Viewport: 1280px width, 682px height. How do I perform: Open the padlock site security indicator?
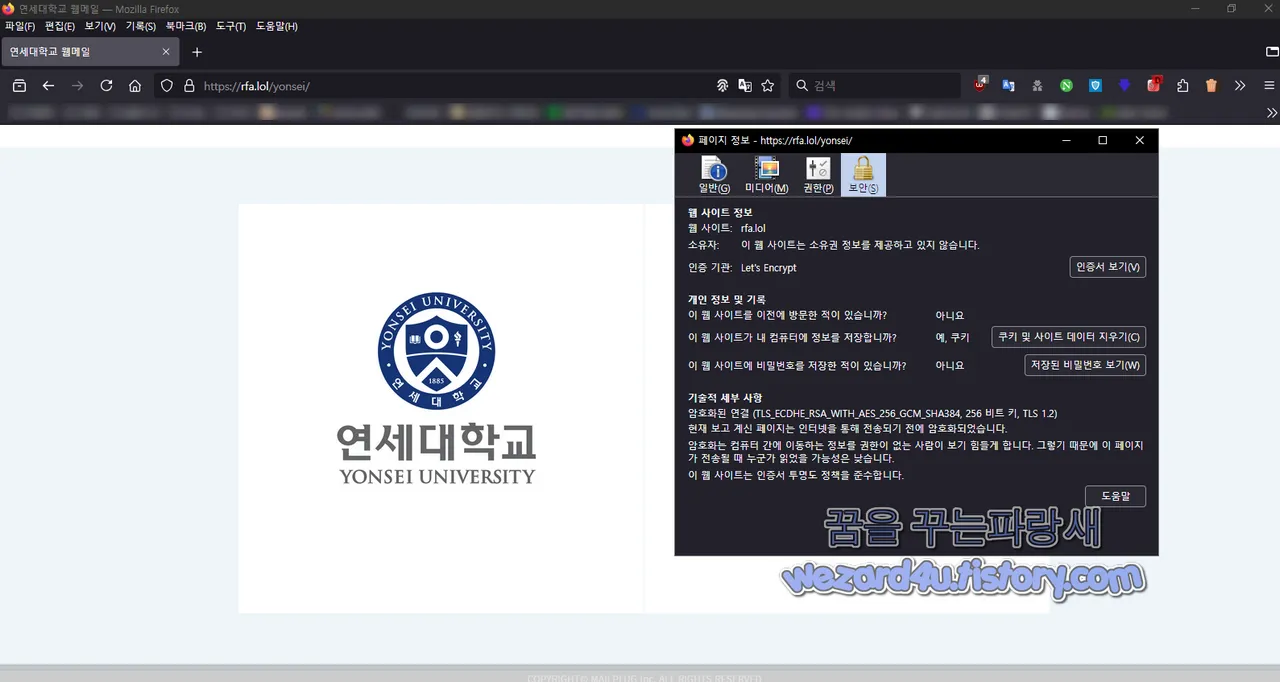pyautogui.click(x=189, y=86)
